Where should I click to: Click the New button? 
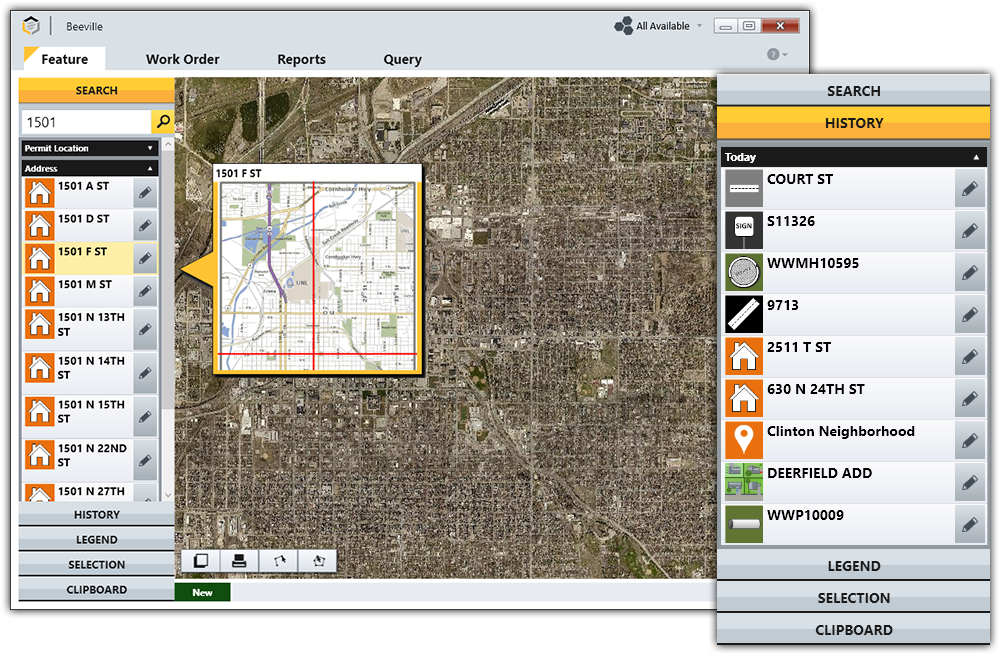click(x=202, y=591)
